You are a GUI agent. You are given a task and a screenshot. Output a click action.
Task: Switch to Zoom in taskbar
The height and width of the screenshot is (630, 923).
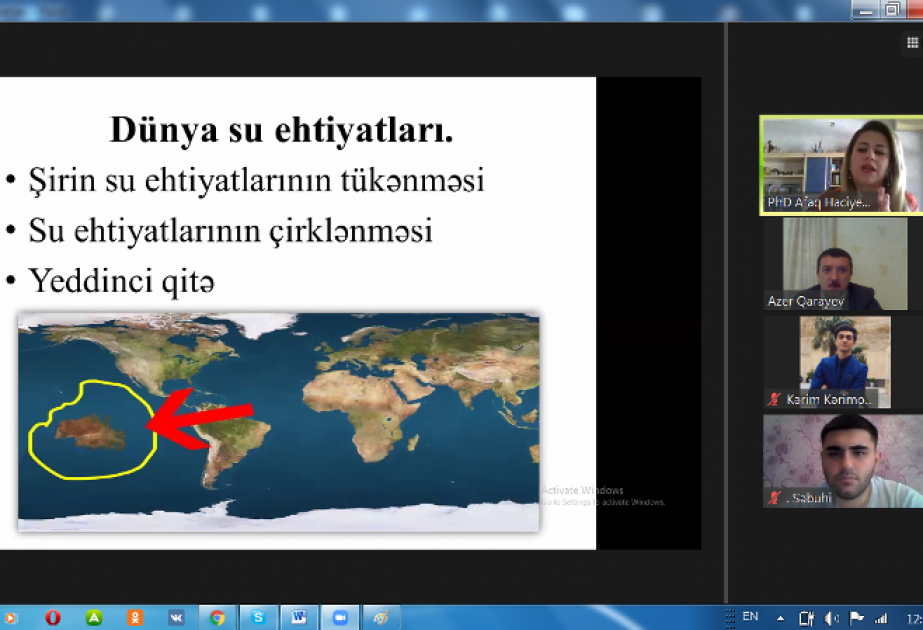(x=340, y=618)
